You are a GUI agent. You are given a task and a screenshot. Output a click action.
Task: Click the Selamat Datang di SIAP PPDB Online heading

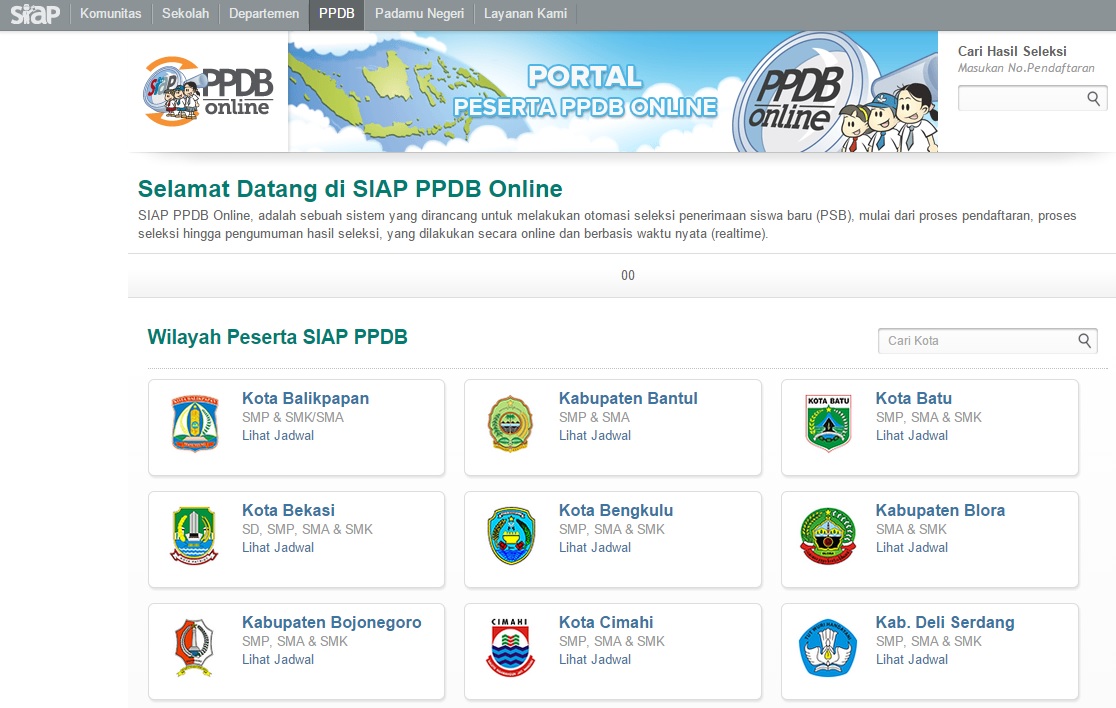click(x=350, y=189)
